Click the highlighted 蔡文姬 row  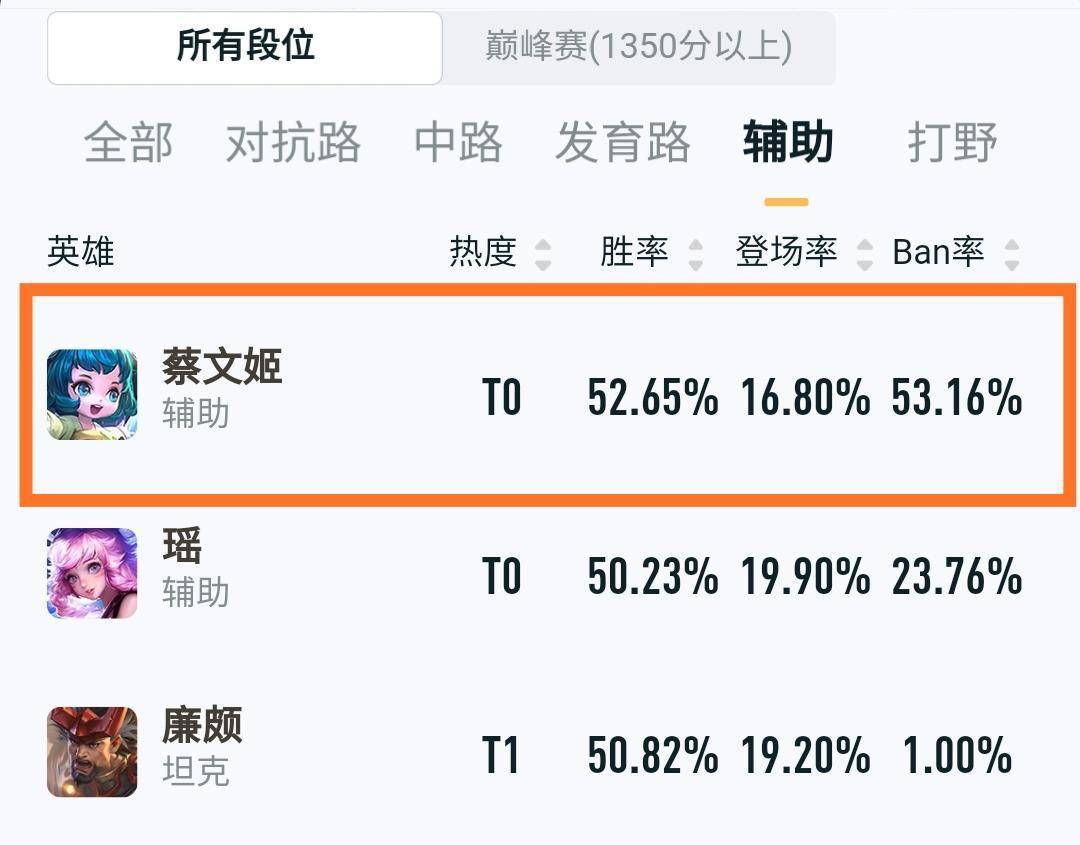[540, 393]
